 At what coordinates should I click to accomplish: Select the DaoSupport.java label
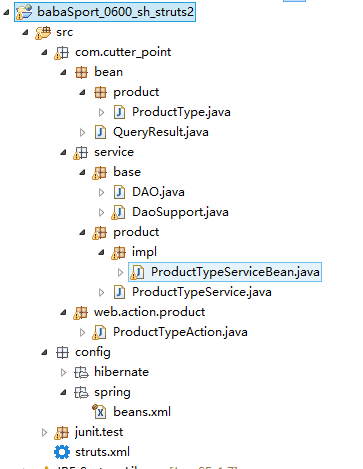click(x=180, y=213)
